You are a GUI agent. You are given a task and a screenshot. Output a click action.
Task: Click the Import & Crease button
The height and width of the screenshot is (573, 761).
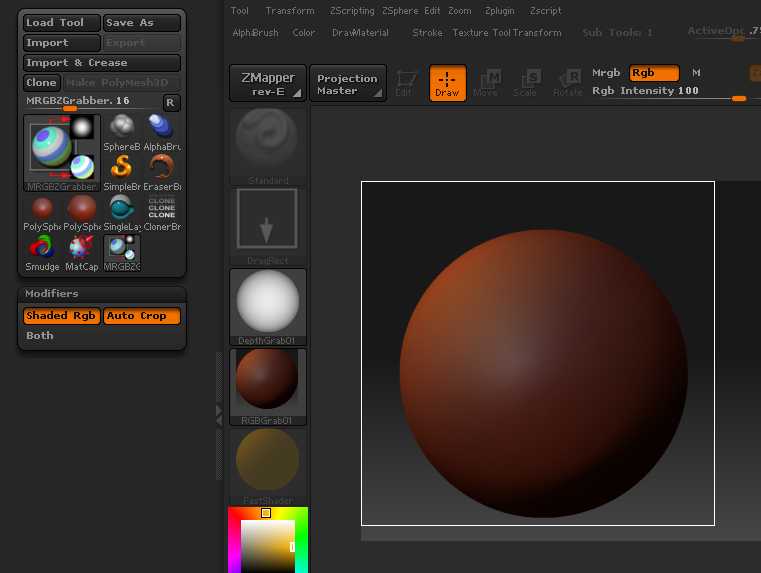[x=101, y=63]
